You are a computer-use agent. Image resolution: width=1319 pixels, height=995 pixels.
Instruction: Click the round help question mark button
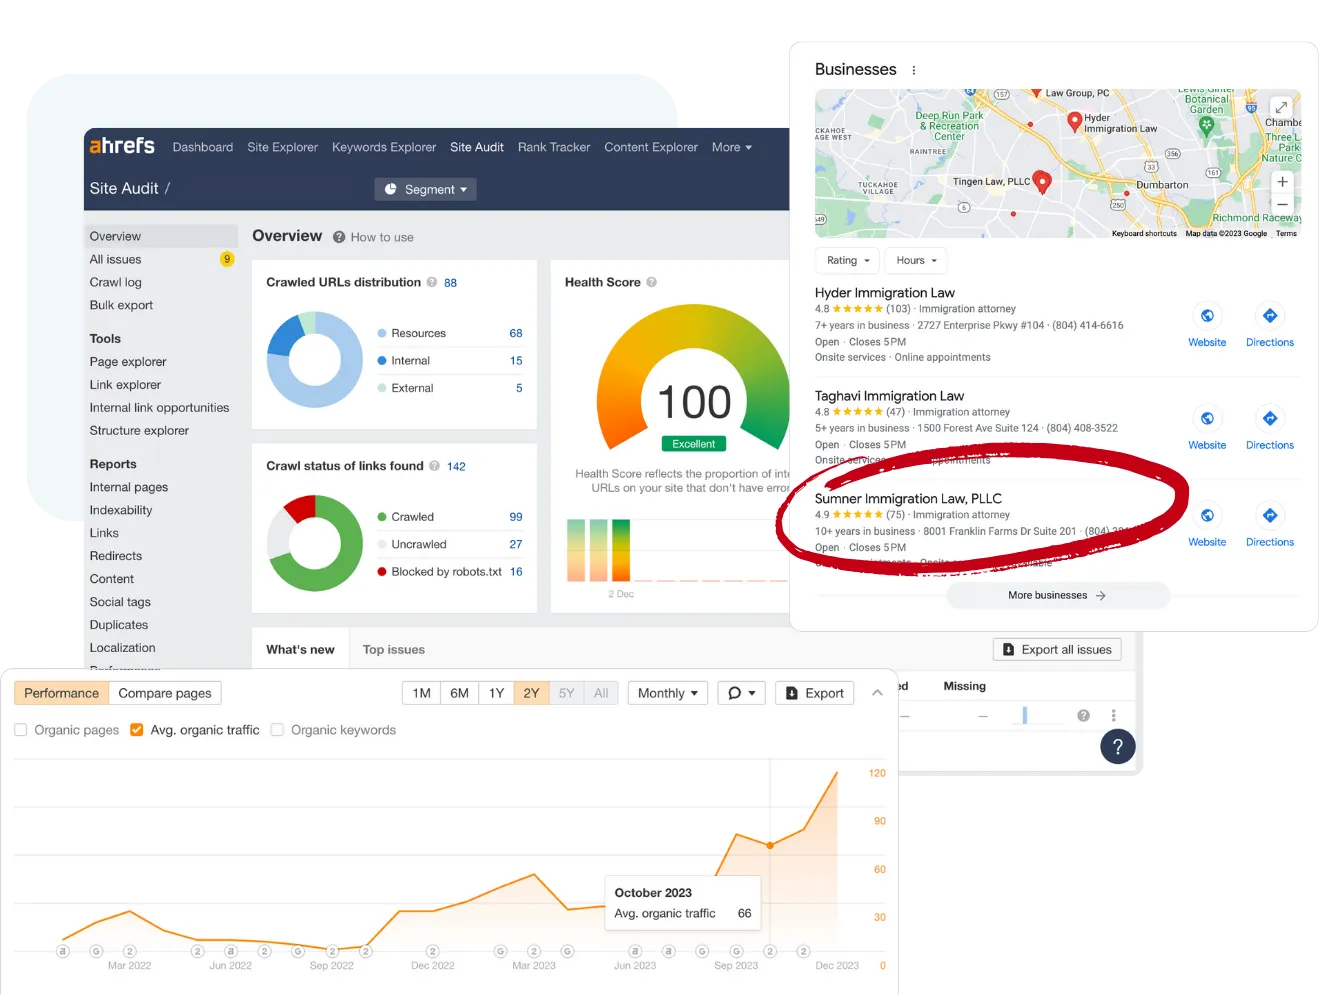click(x=1117, y=747)
